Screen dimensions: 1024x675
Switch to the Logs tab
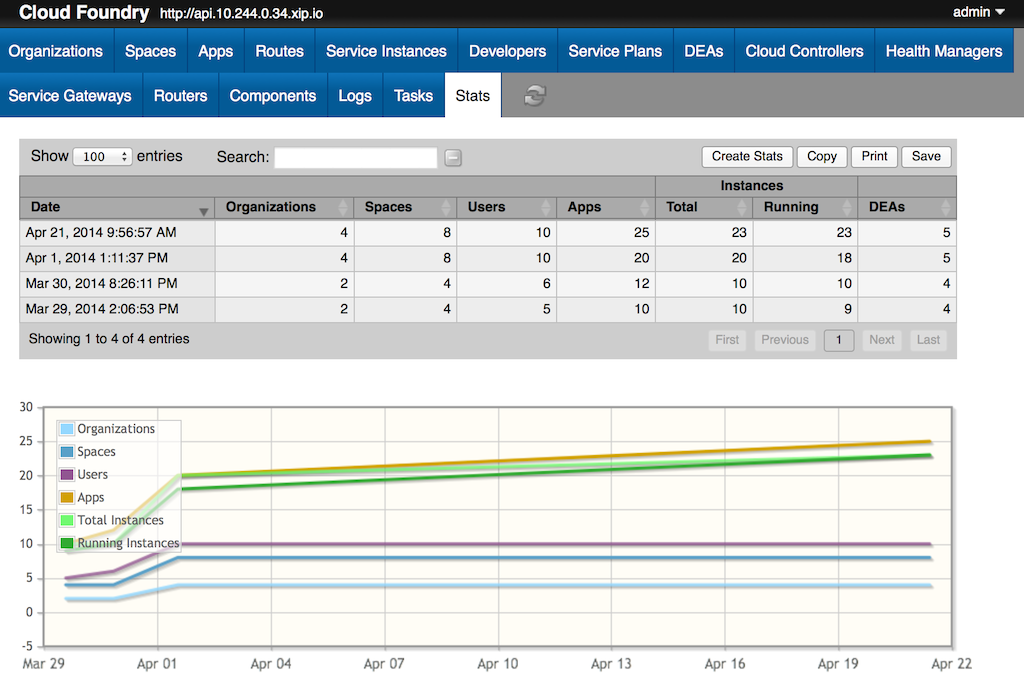355,95
